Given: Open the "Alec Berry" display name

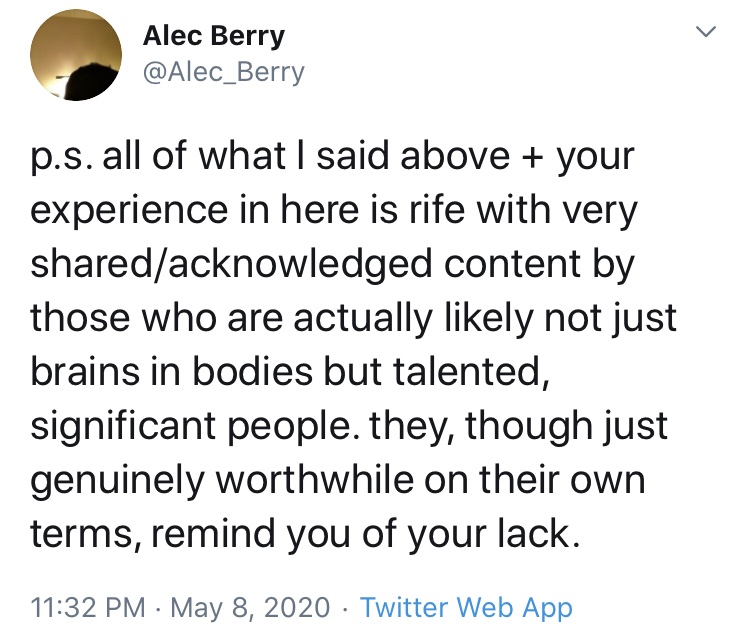Looking at the screenshot, I should (x=213, y=36).
